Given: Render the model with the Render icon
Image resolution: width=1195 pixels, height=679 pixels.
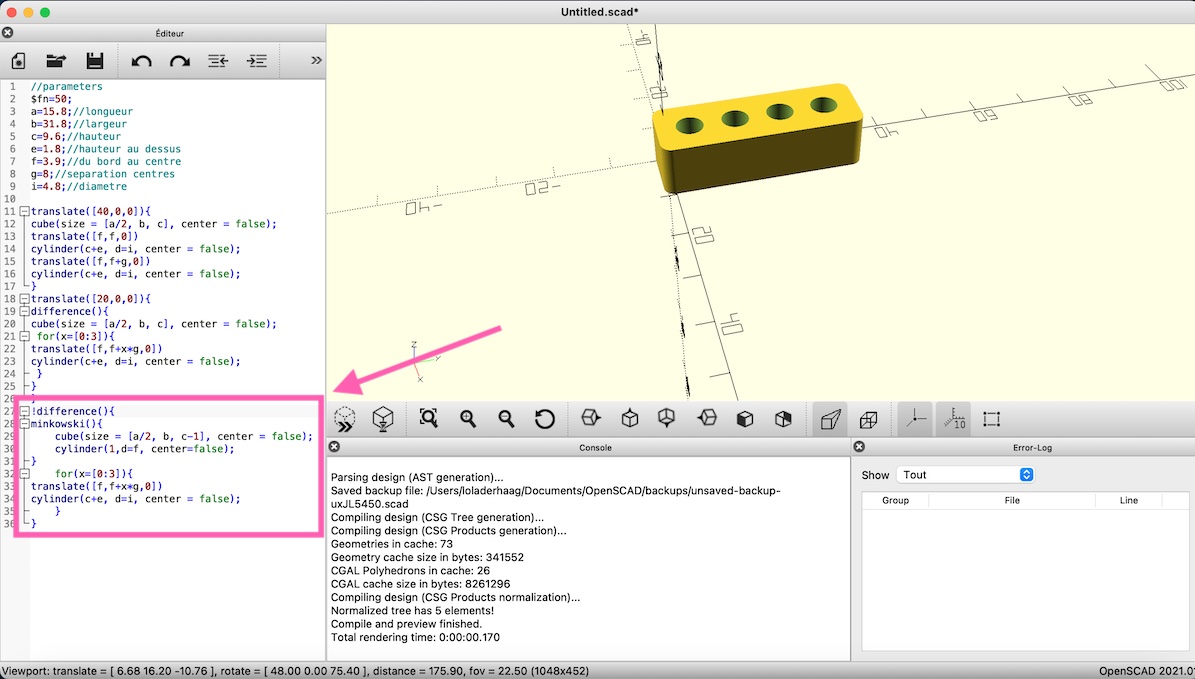Looking at the screenshot, I should (x=383, y=419).
